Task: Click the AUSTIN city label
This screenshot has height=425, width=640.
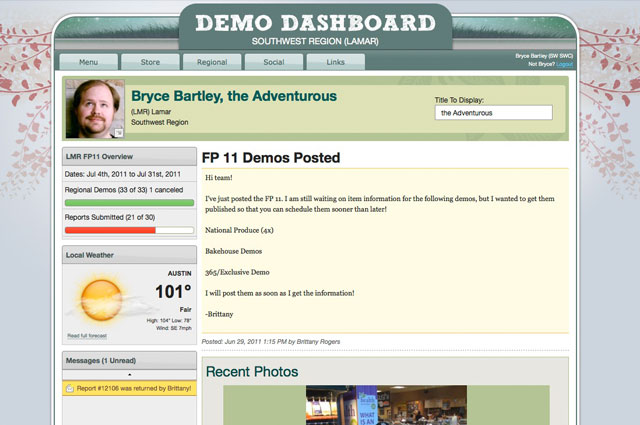Action: click(179, 273)
